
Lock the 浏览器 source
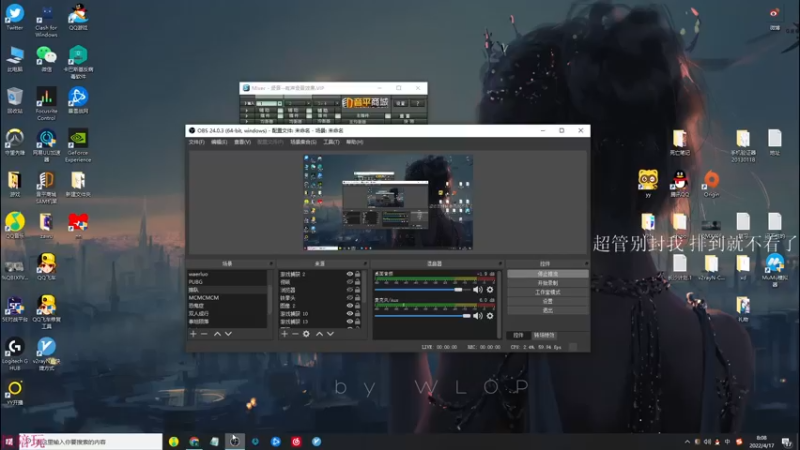point(358,290)
